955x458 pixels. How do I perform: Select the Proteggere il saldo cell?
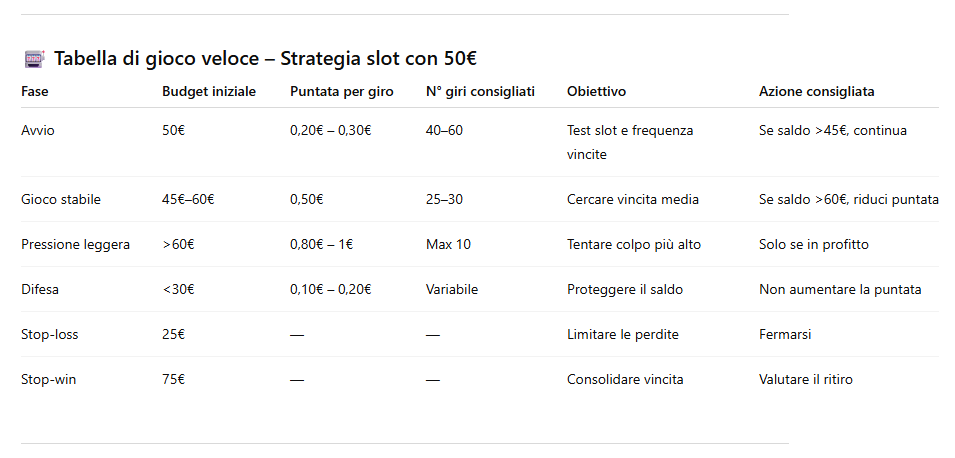624,290
